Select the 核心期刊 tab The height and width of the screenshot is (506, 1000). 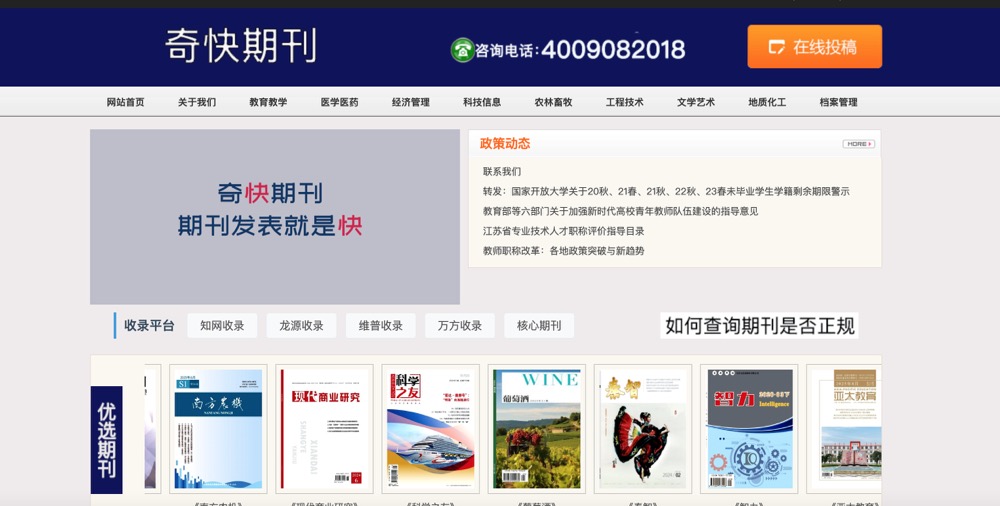coord(539,325)
